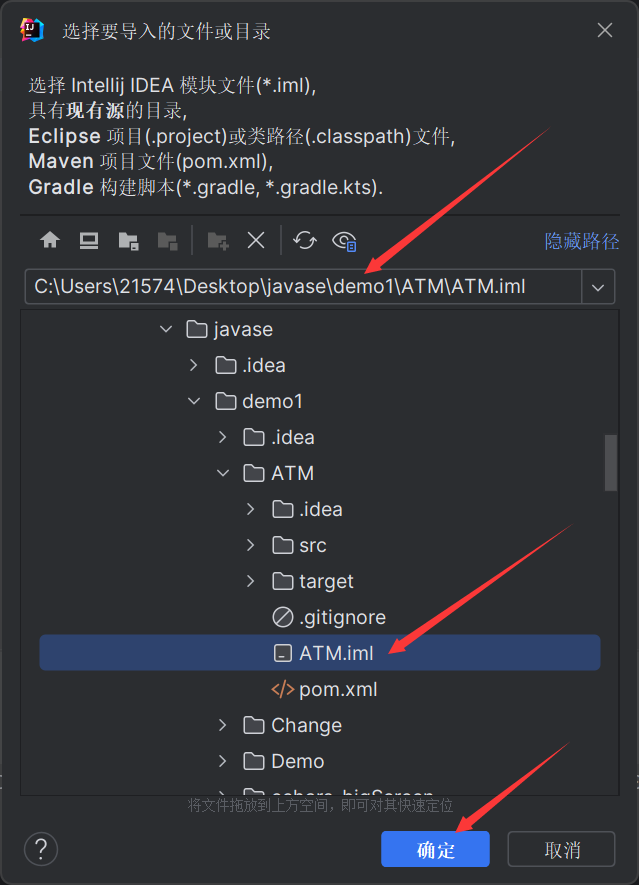Refresh the file tree
Screen dimensions: 639x885
(x=305, y=241)
